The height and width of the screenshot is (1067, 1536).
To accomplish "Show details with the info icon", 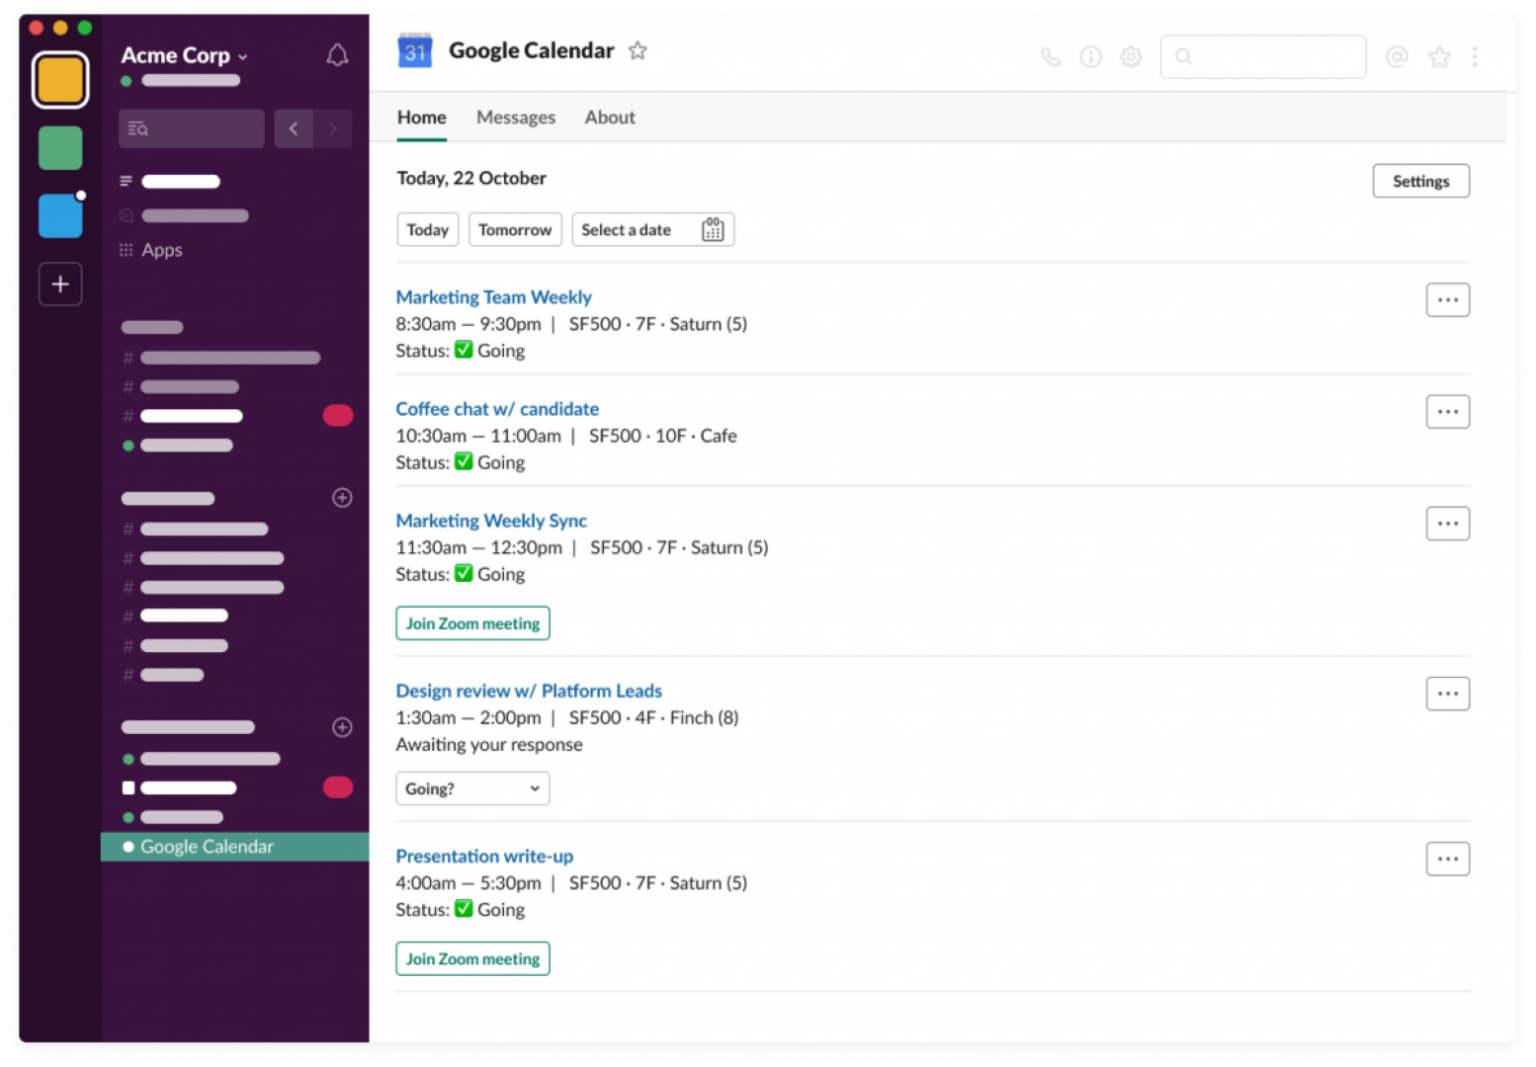I will tap(1090, 57).
